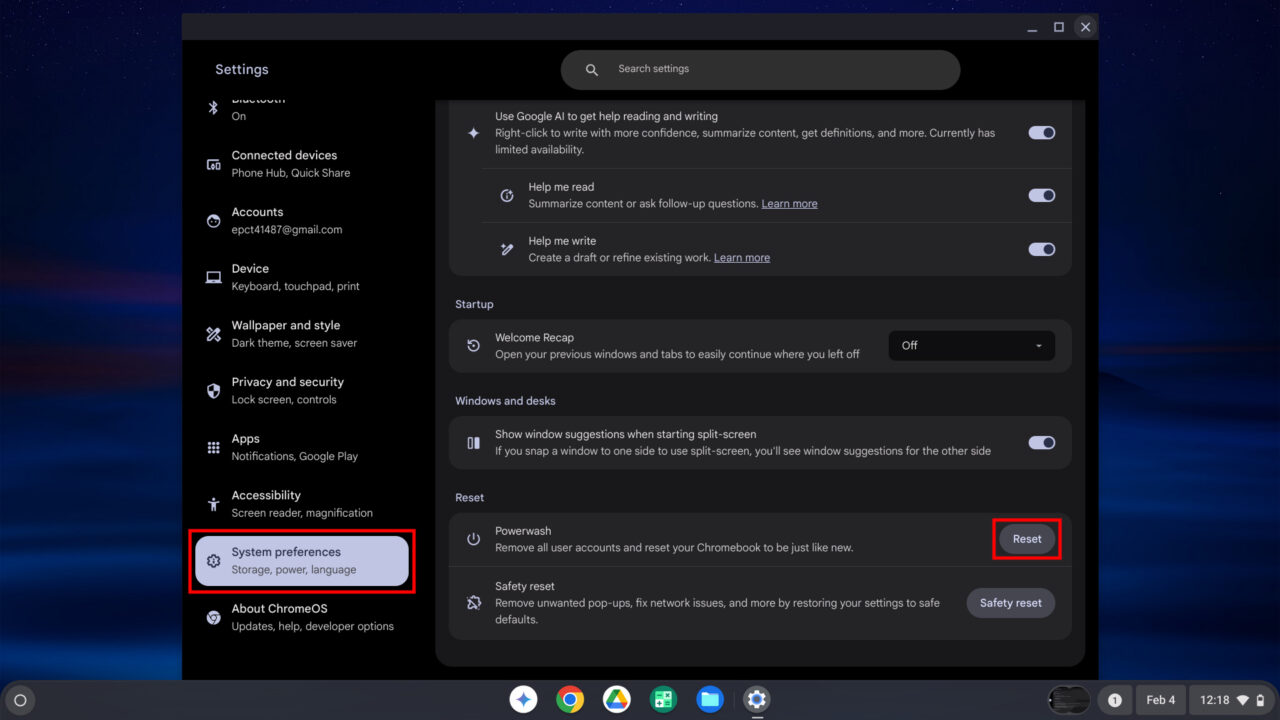Screen dimensions: 1280x720
Task: Click the Search settings field
Action: click(x=760, y=69)
